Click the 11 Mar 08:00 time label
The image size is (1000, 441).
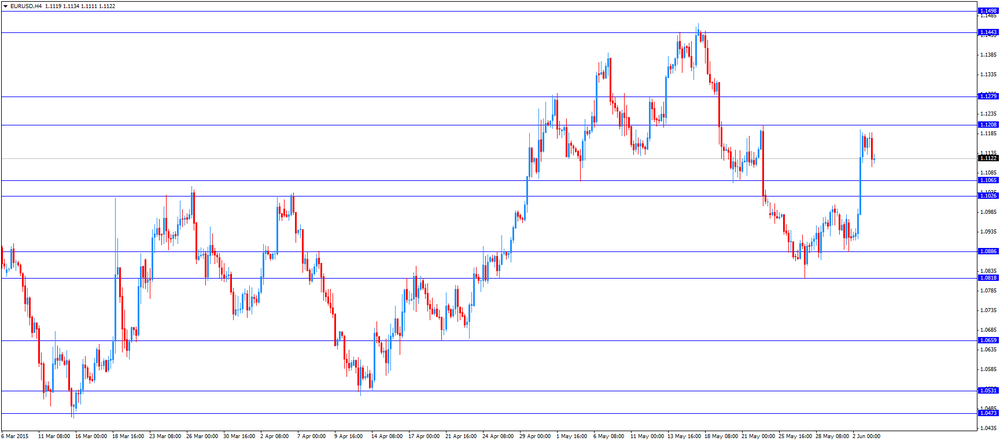54,436
